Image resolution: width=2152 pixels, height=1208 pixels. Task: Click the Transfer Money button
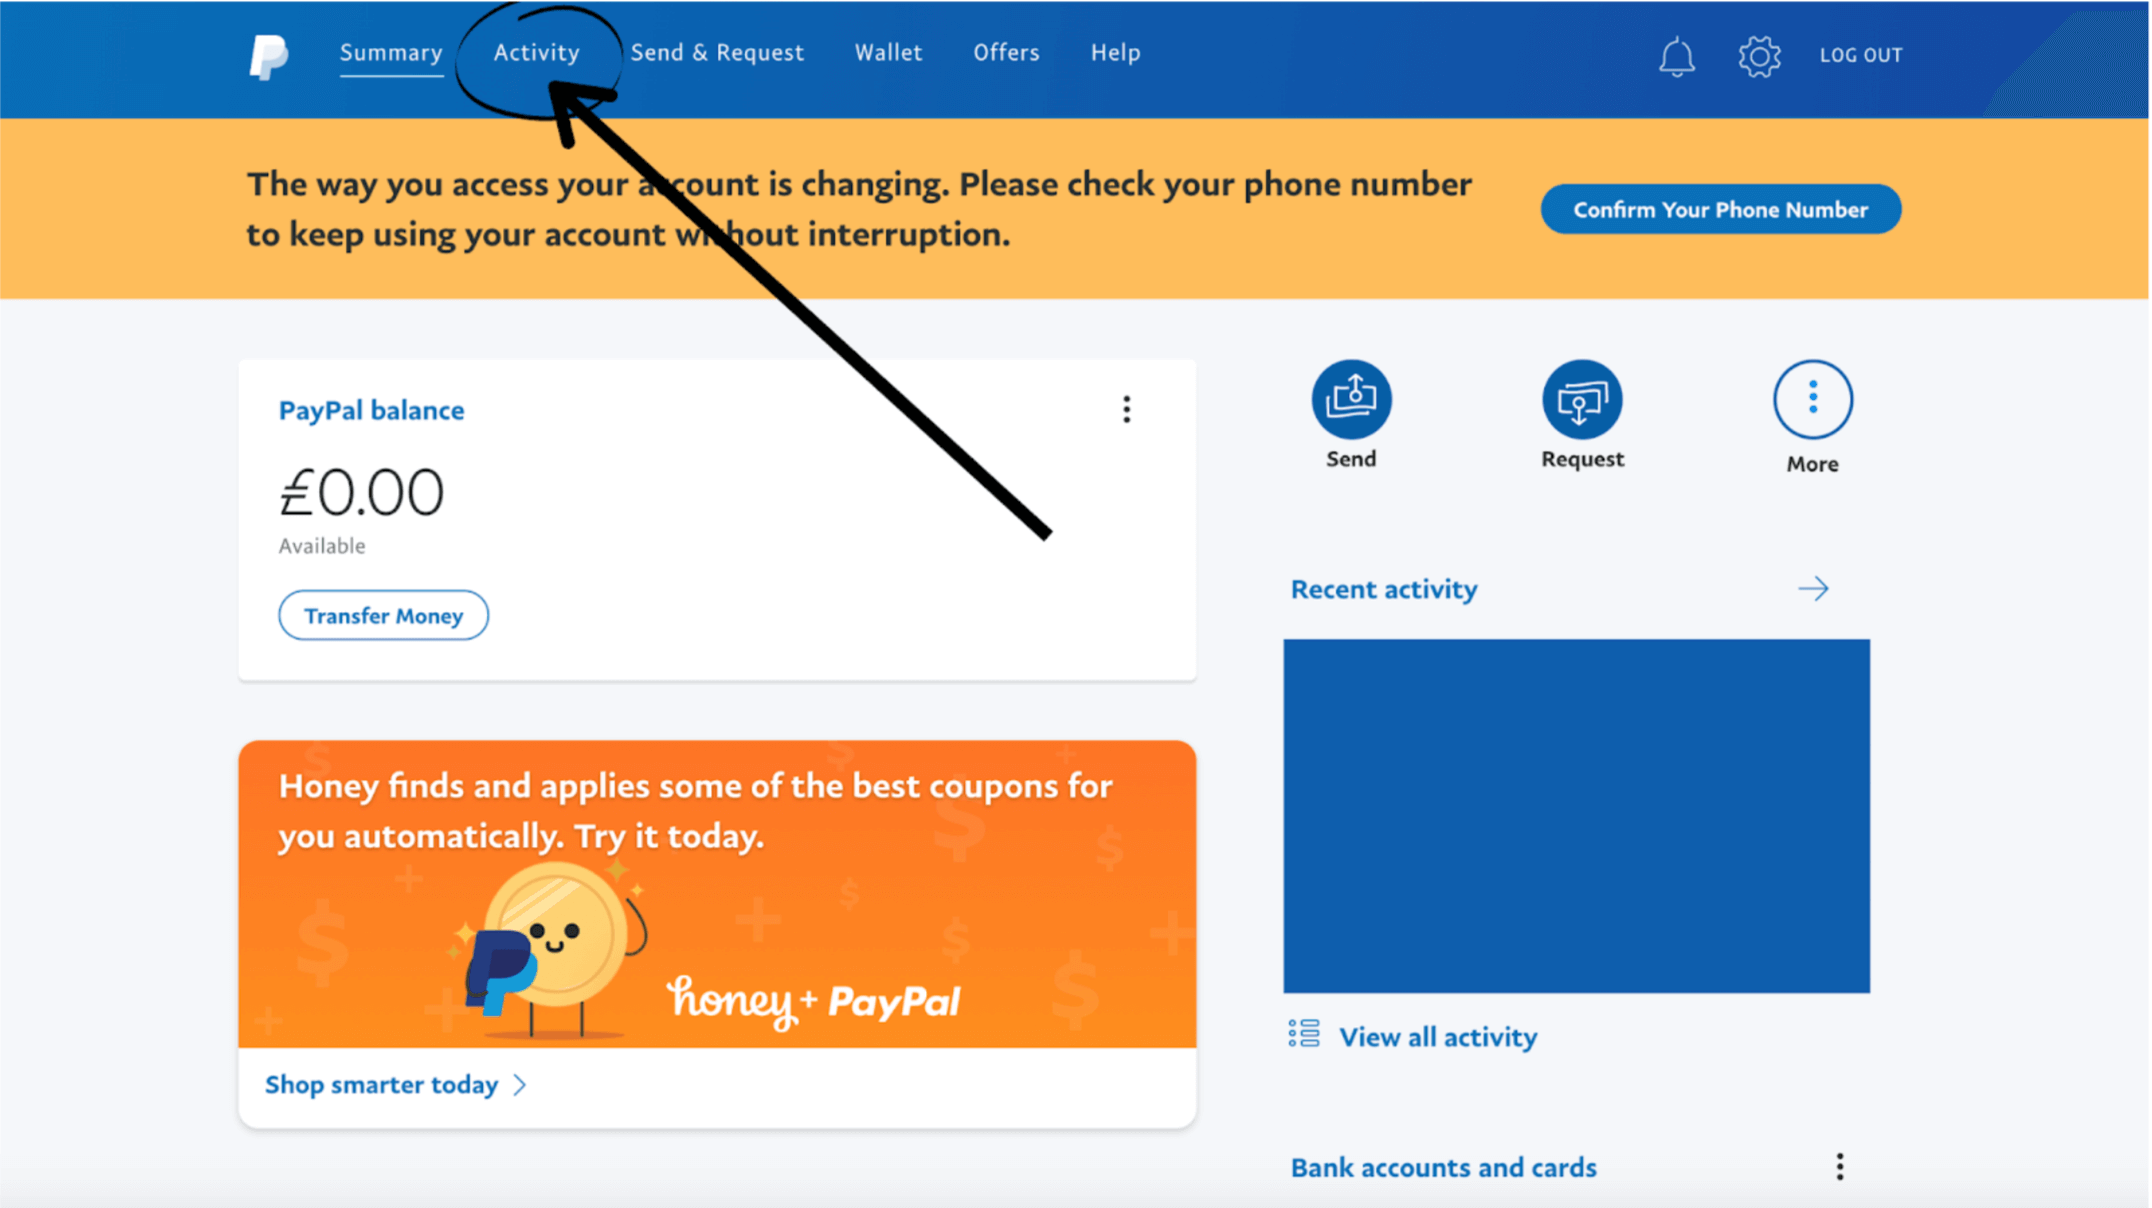click(x=383, y=615)
